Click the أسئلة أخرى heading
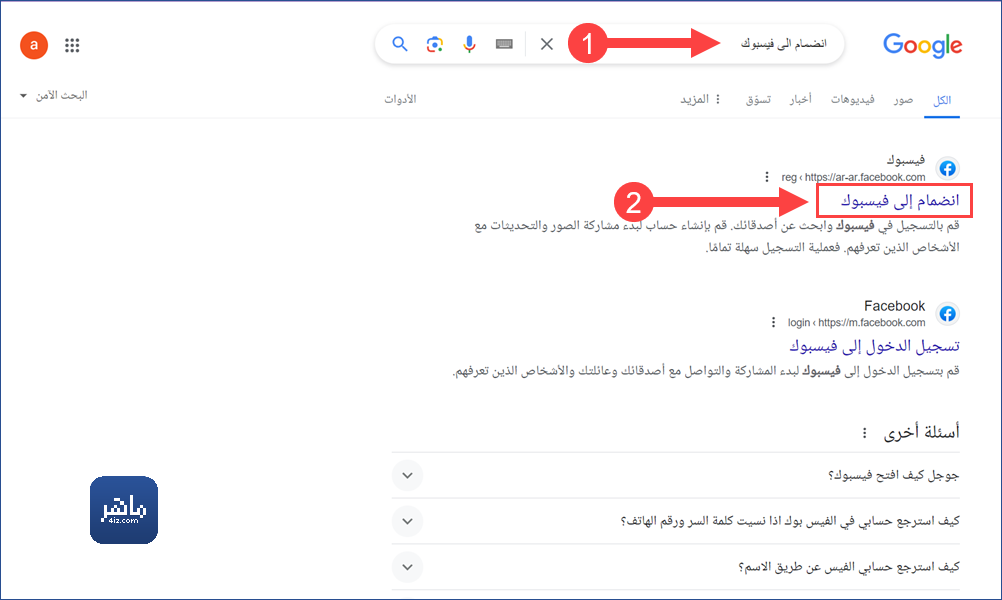The width and height of the screenshot is (1002, 600). (921, 433)
